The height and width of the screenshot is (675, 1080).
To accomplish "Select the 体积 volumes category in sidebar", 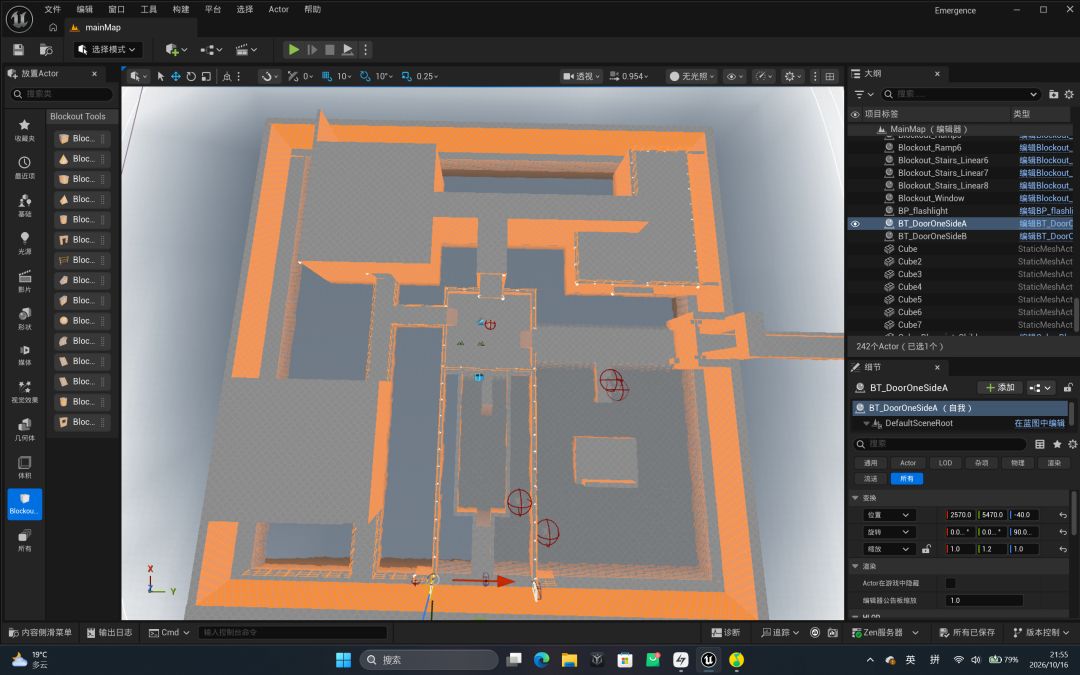I will (25, 467).
